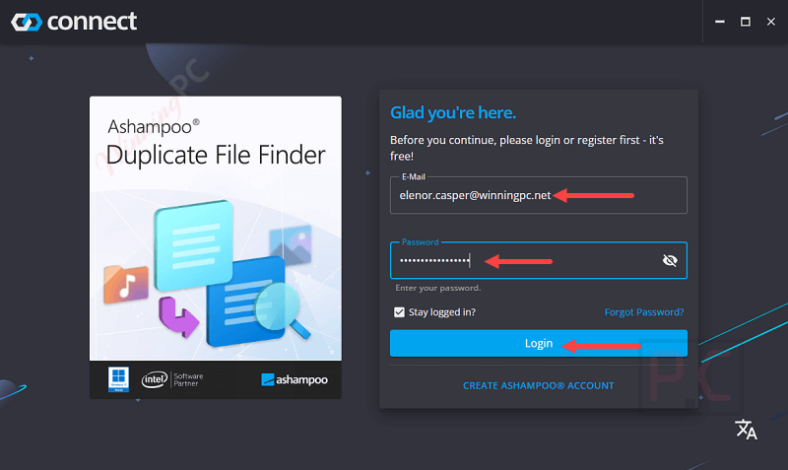Click the Login button
Viewport: 788px width, 470px height.
tap(538, 343)
